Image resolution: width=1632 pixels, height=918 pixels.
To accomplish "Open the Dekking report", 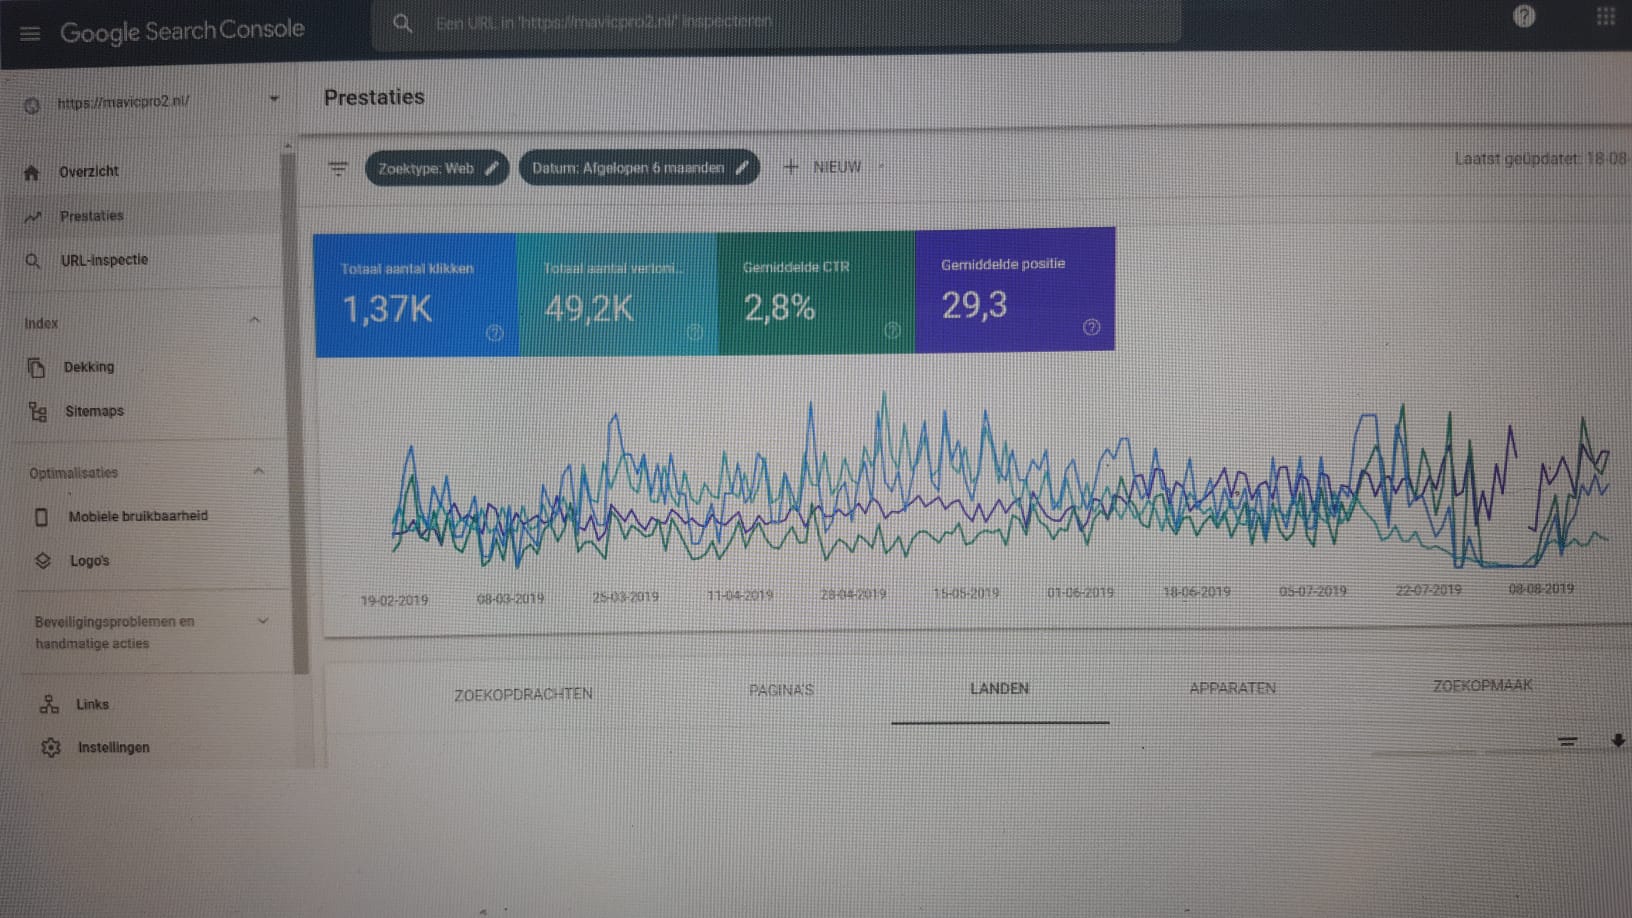I will pyautogui.click(x=89, y=367).
